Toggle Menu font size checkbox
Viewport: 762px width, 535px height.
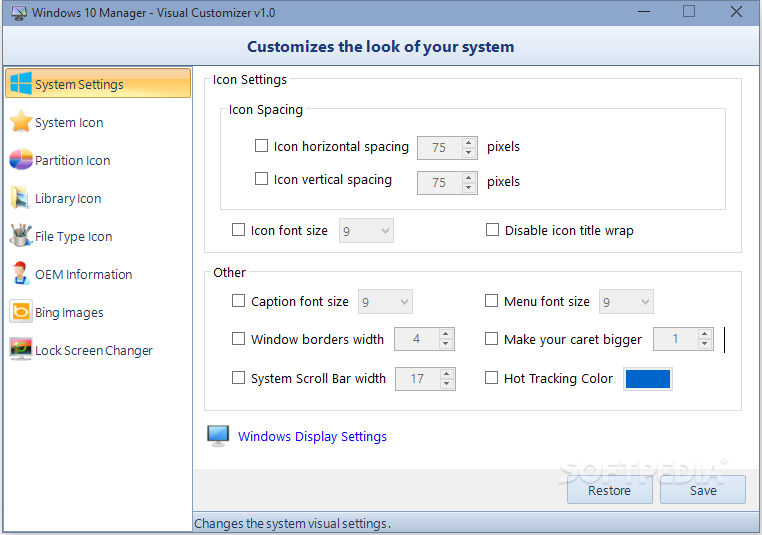point(491,301)
